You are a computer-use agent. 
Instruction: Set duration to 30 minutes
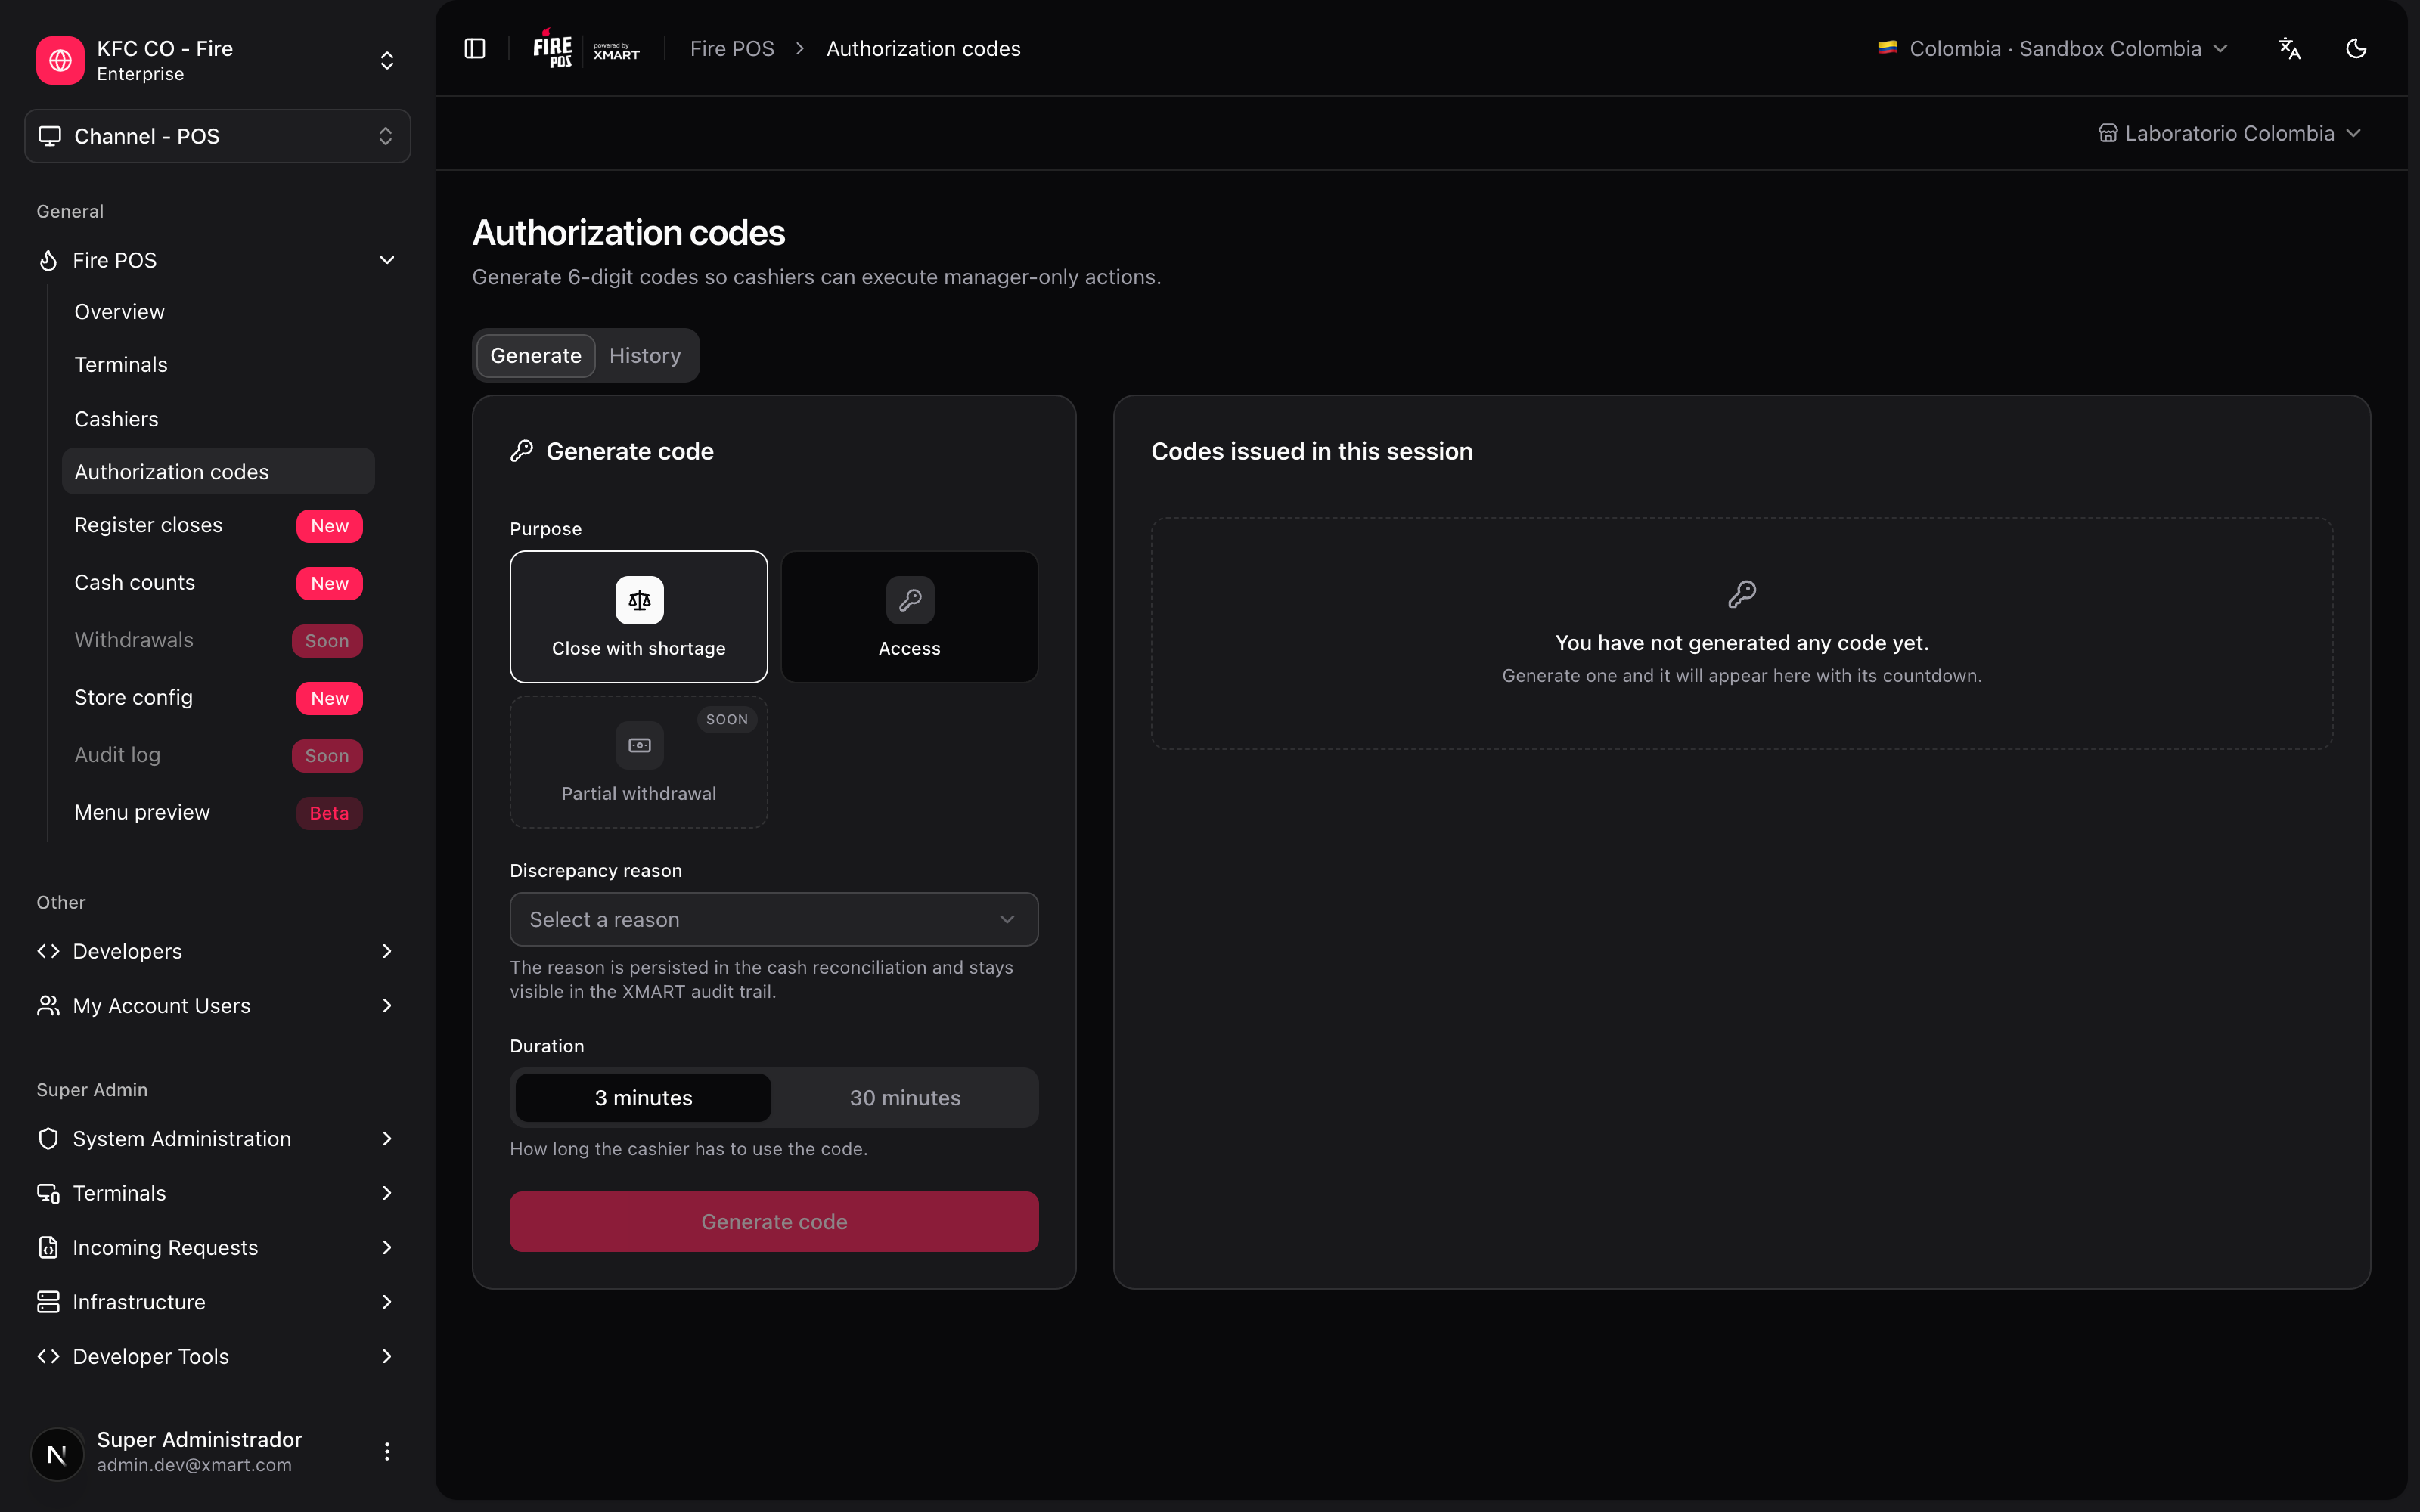pyautogui.click(x=905, y=1097)
